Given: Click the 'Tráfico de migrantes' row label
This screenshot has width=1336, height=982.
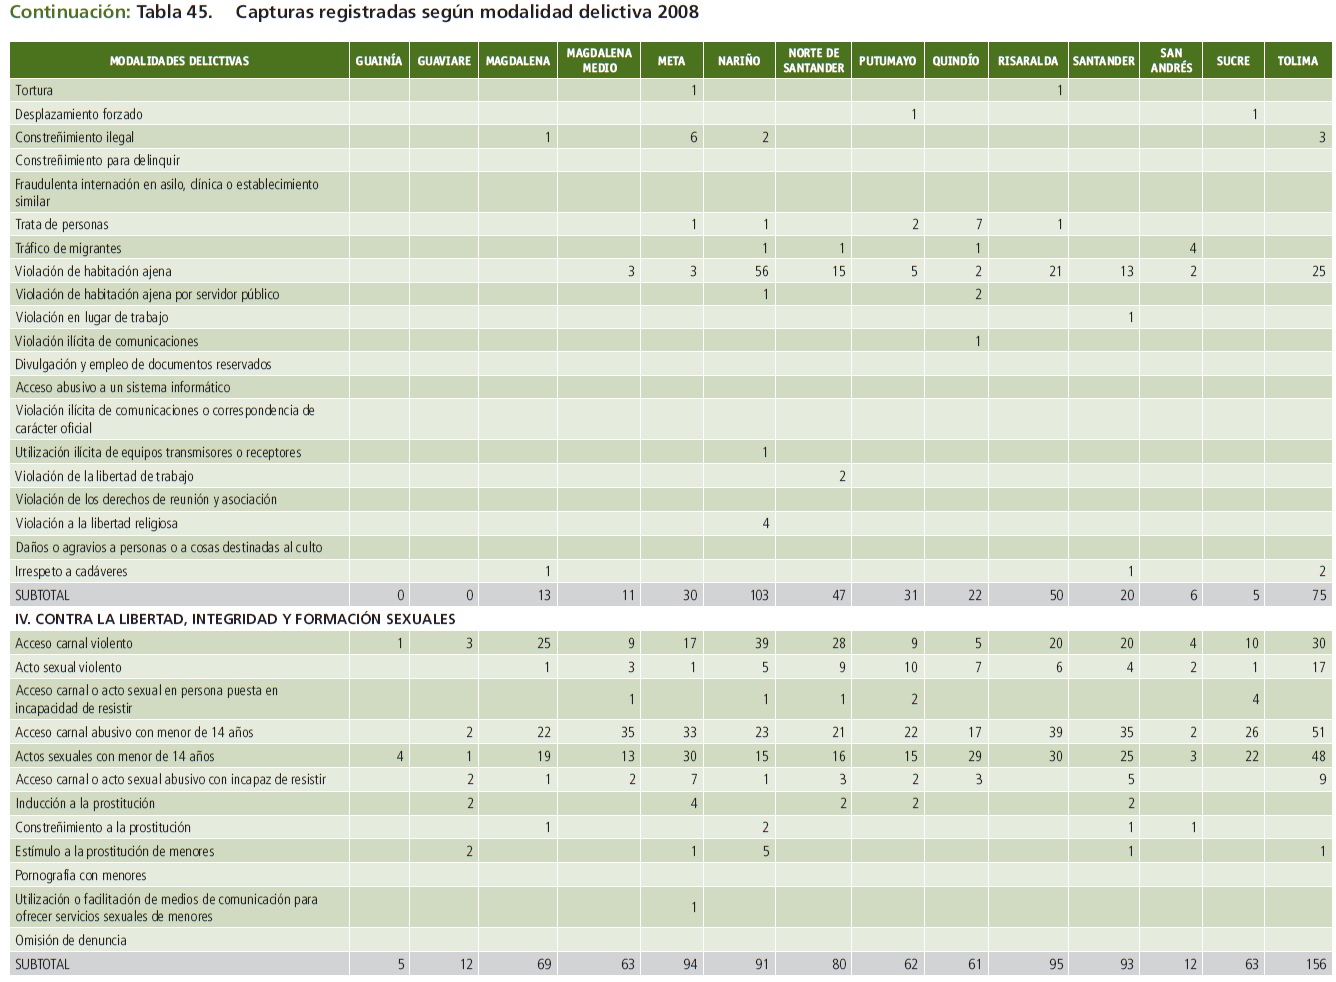Looking at the screenshot, I should click(x=67, y=248).
